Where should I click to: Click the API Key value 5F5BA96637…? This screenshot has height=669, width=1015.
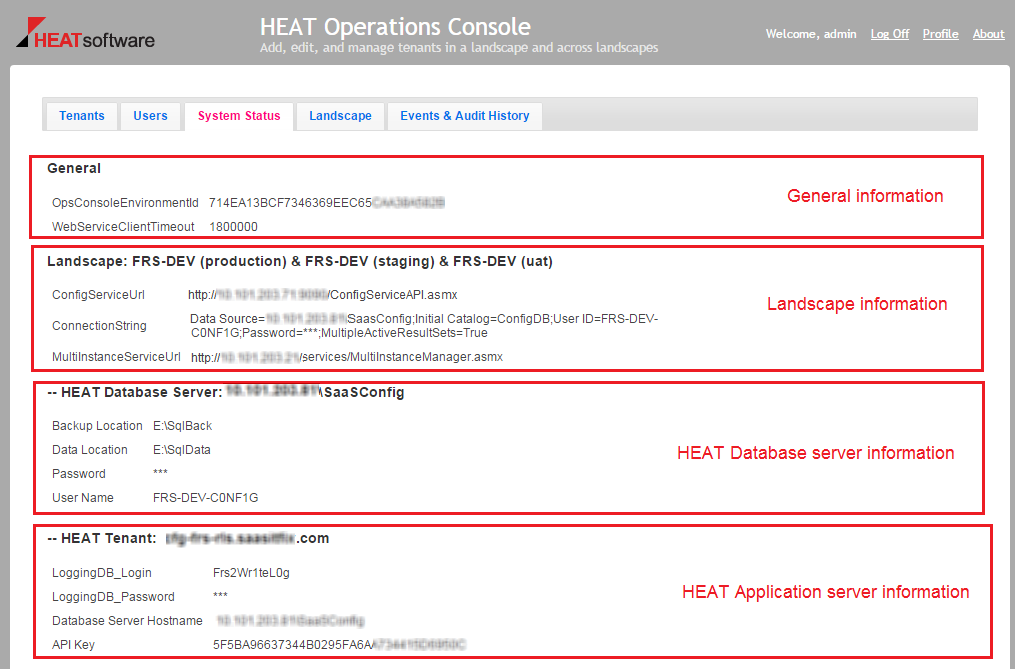(339, 644)
